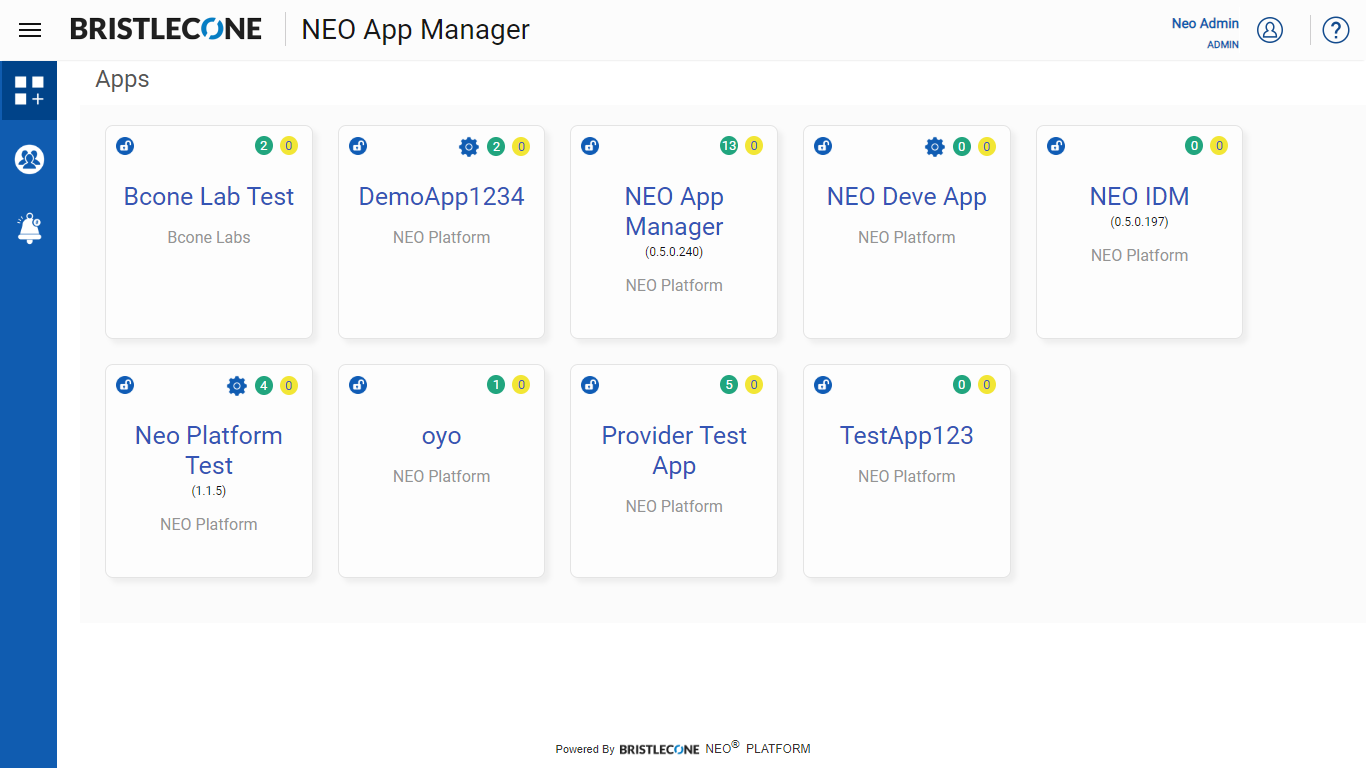1366x768 pixels.
Task: Click the Apps grid sidebar icon
Action: pos(29,90)
